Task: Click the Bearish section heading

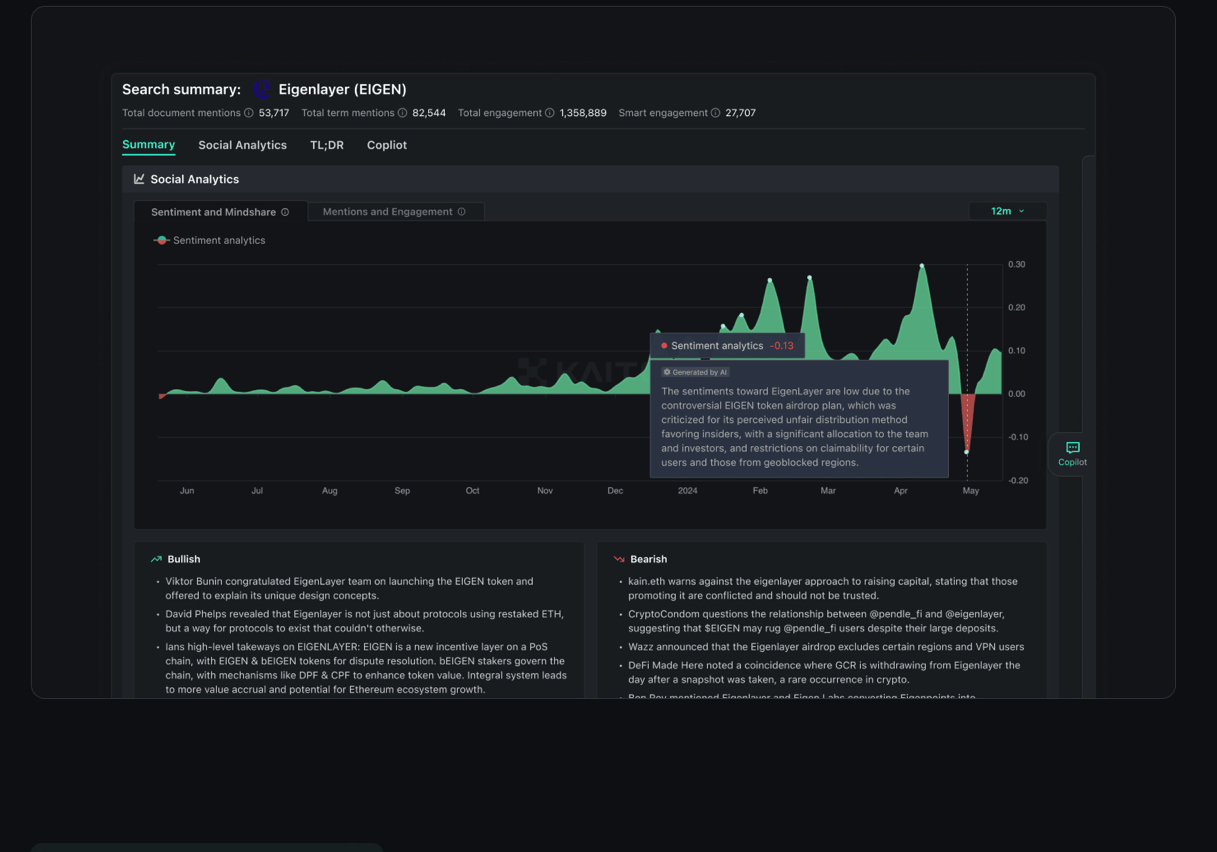Action: coord(648,559)
